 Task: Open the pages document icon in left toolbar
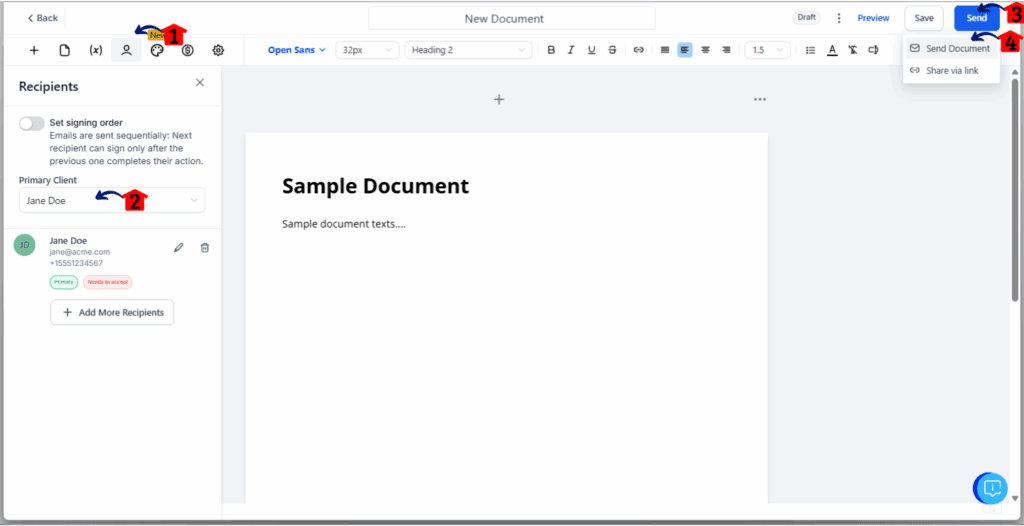click(x=65, y=50)
